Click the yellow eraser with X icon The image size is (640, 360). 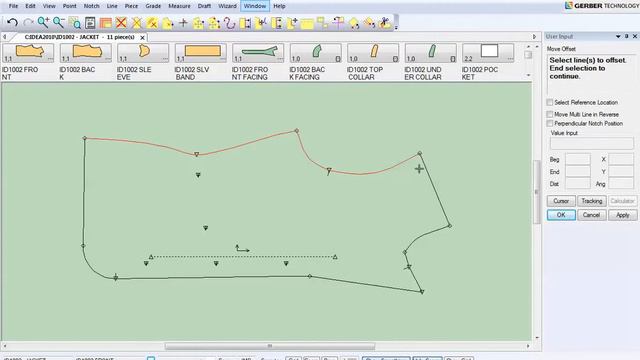[x=152, y=23]
